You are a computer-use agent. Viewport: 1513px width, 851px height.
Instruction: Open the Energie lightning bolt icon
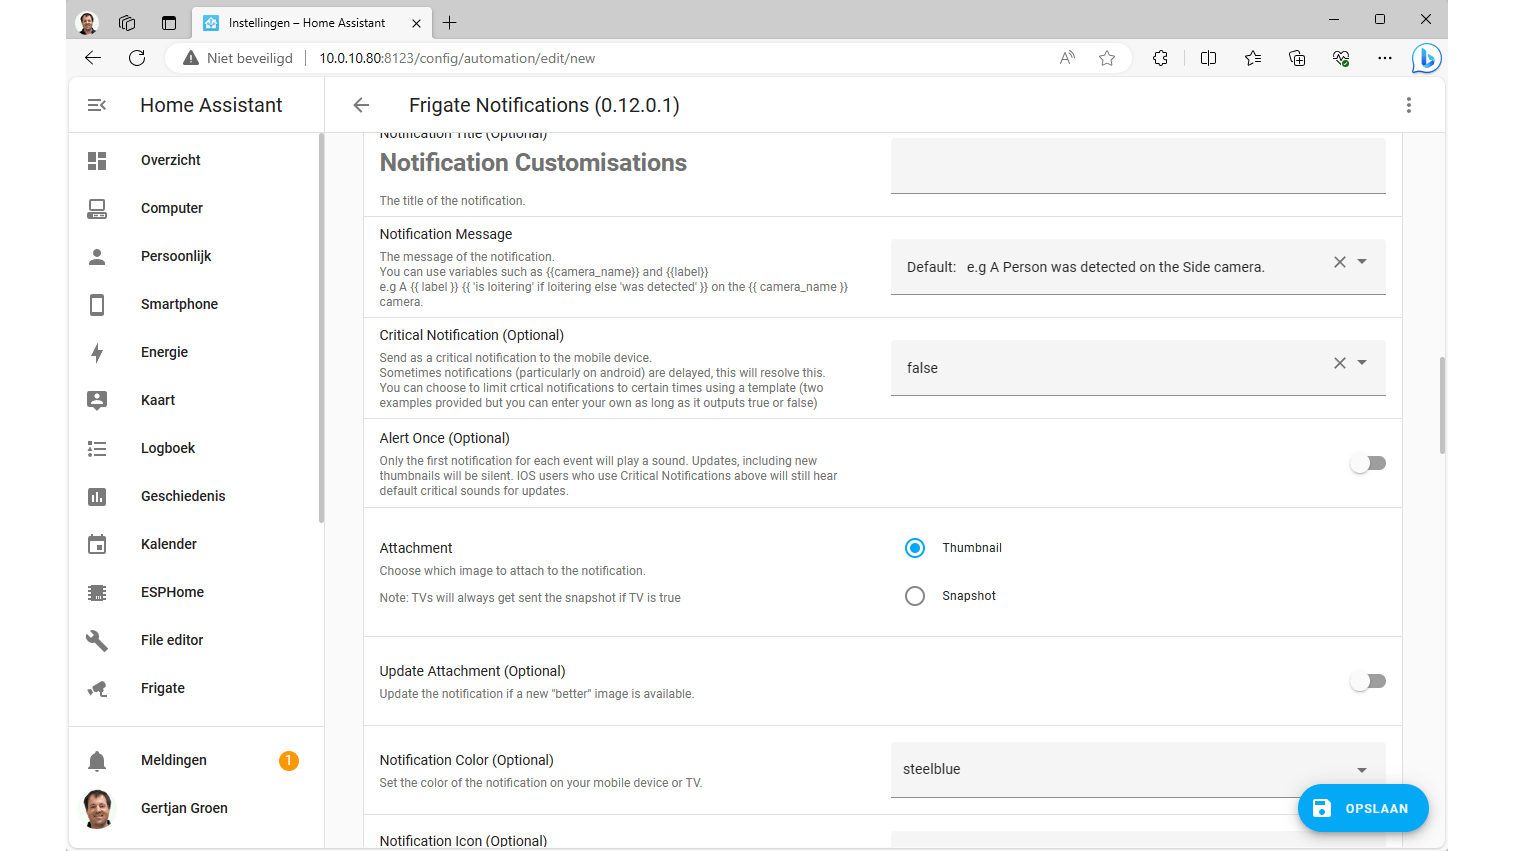point(97,352)
